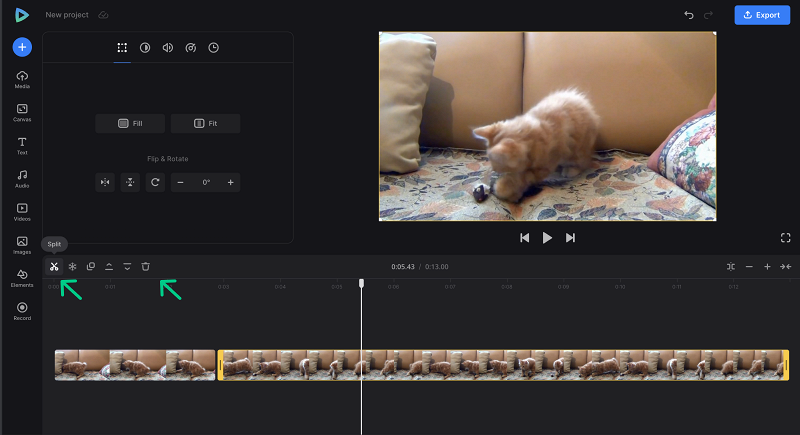800x435 pixels.
Task: Rotate the clip clockwise
Action: tap(155, 182)
